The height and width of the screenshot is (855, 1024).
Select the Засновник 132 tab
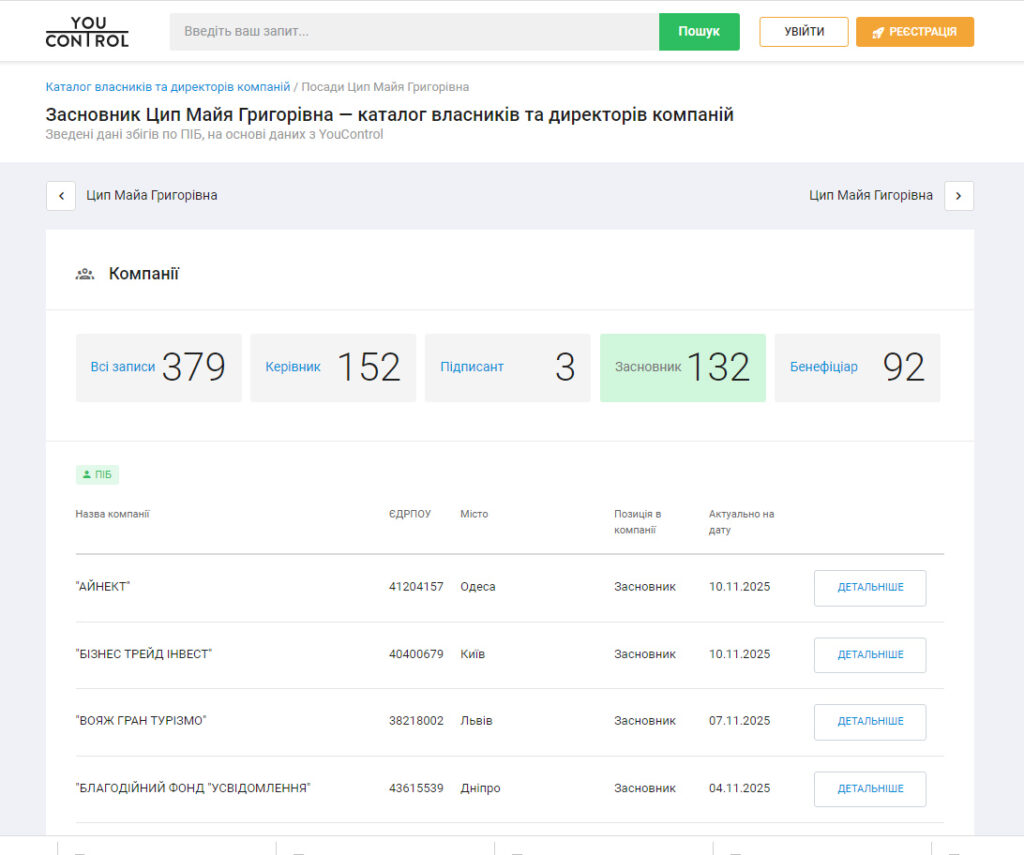682,368
